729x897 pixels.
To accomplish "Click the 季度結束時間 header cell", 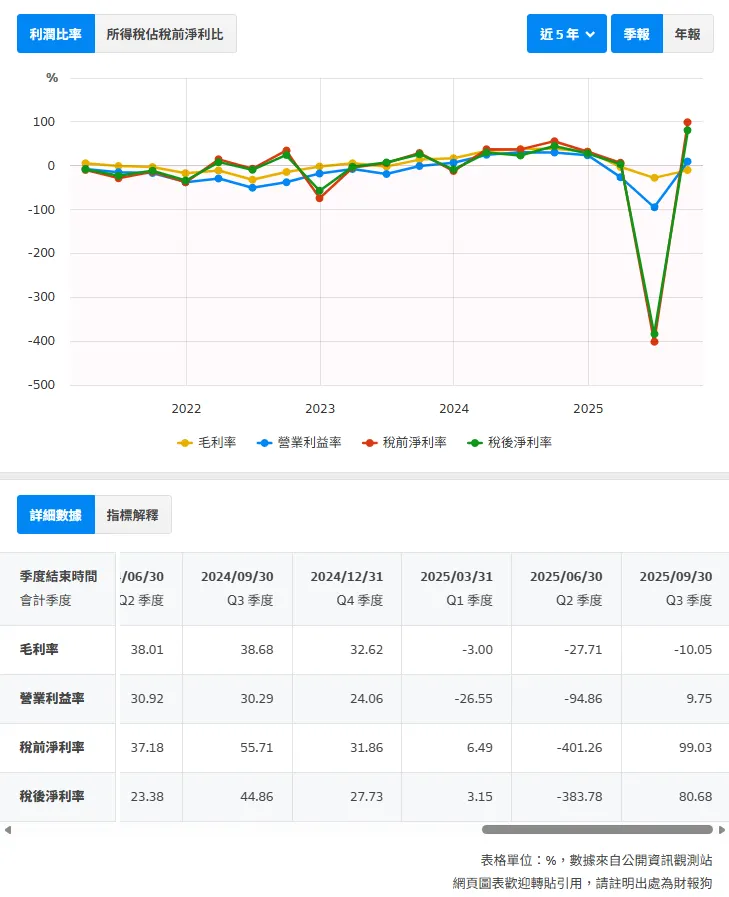I will [58, 588].
